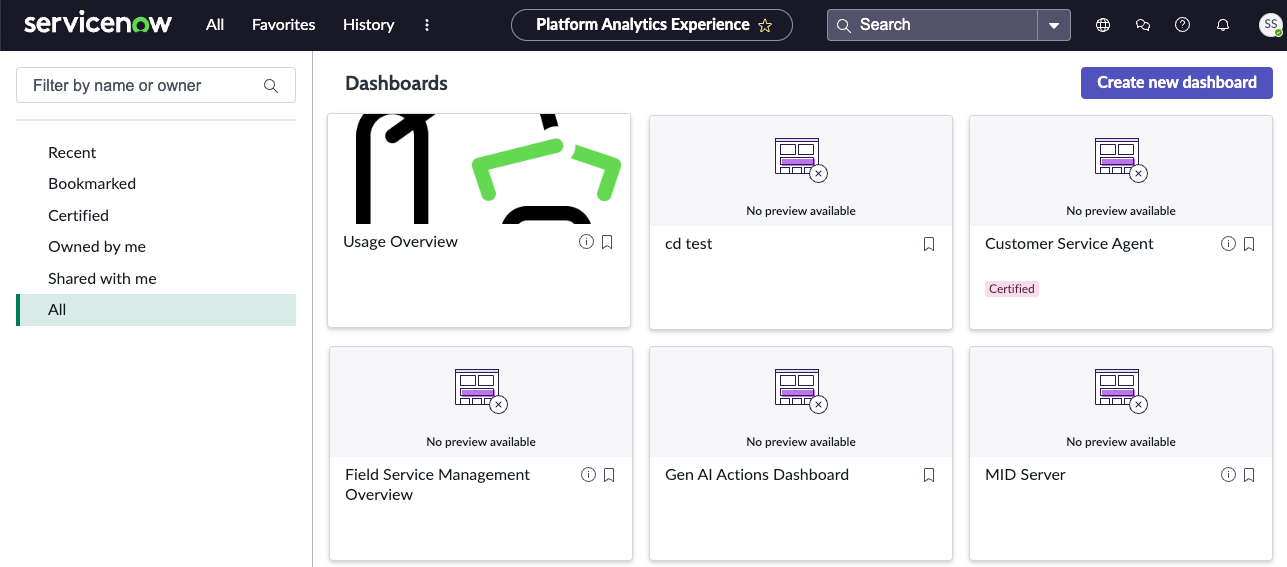Open Gen AI Actions Dashboard preview placeholder
Image resolution: width=1287 pixels, height=567 pixels.
tap(801, 402)
